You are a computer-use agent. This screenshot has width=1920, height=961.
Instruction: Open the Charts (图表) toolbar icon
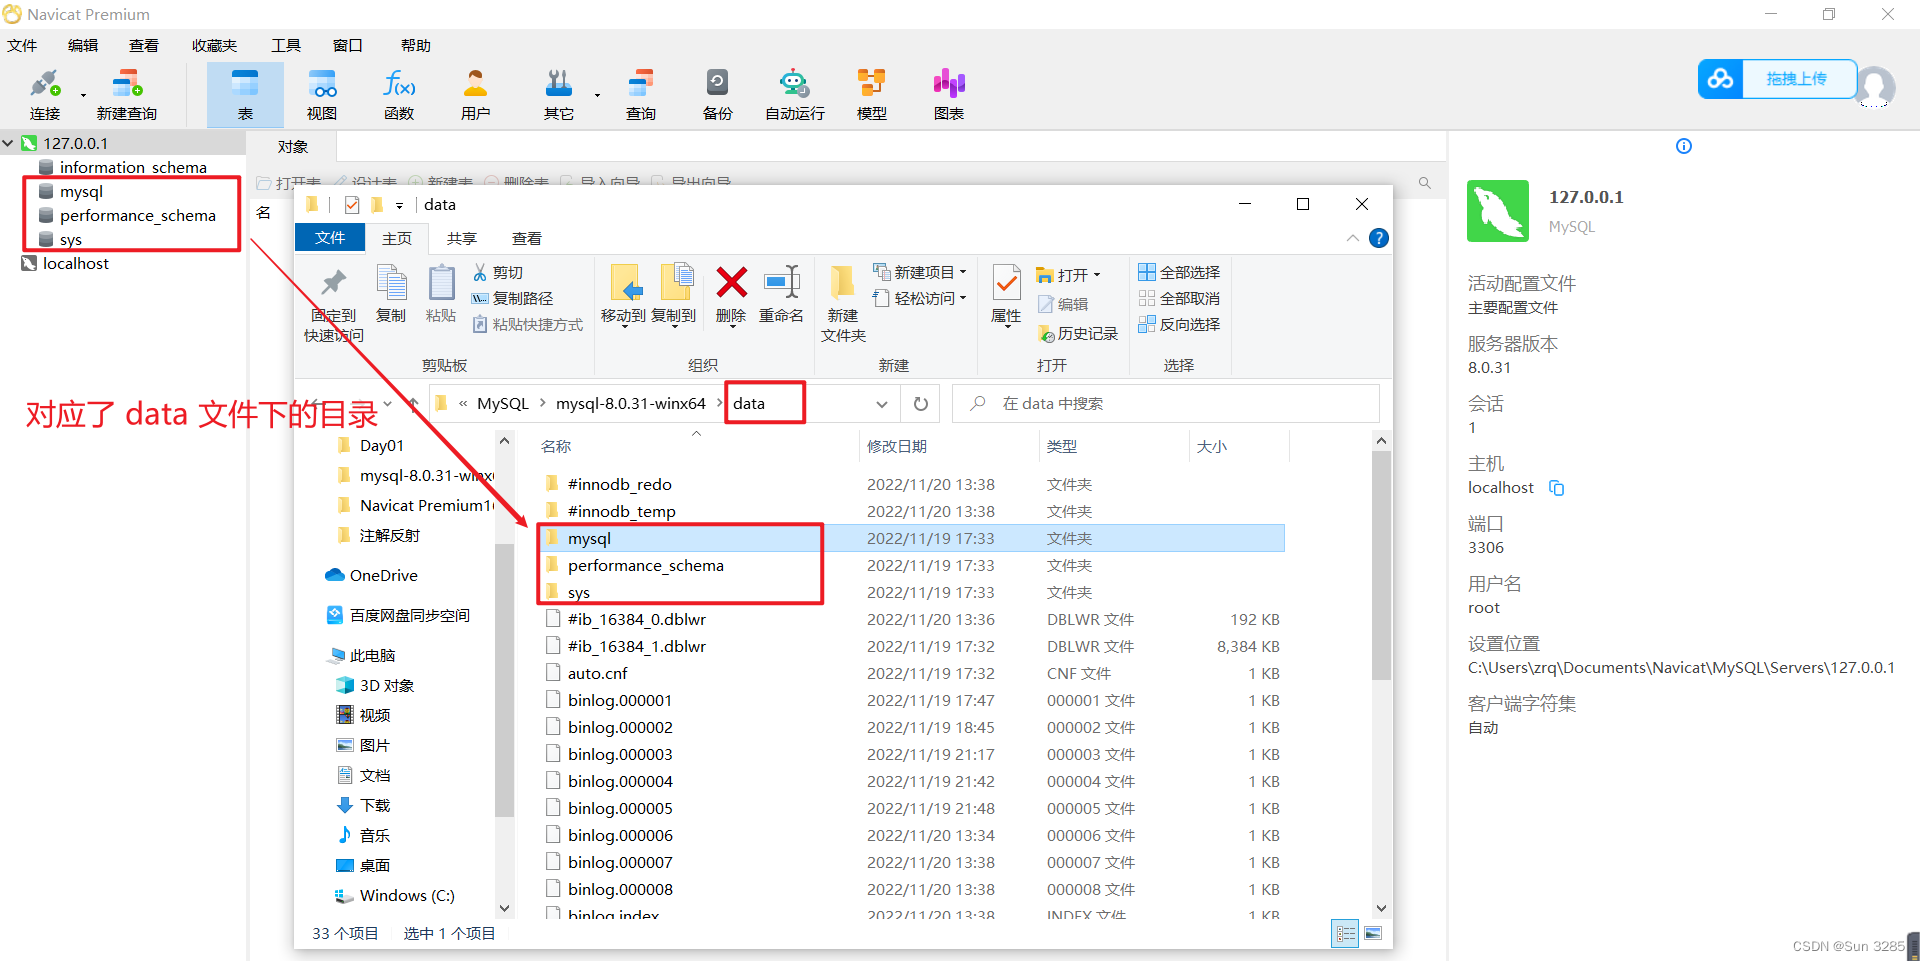[x=949, y=95]
